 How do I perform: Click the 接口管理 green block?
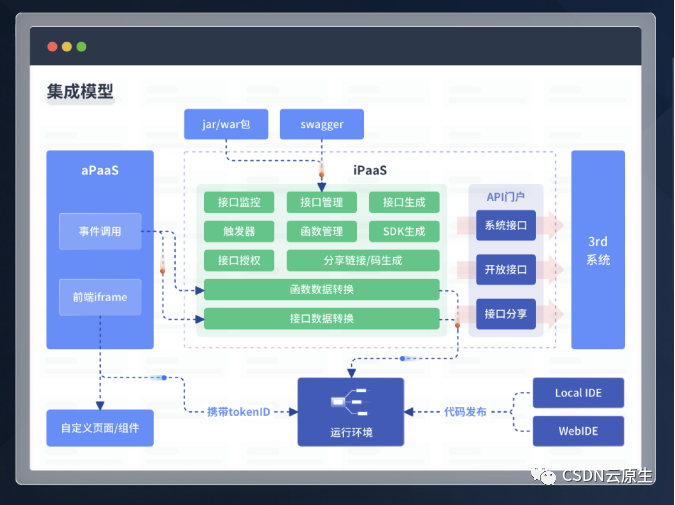tap(322, 202)
